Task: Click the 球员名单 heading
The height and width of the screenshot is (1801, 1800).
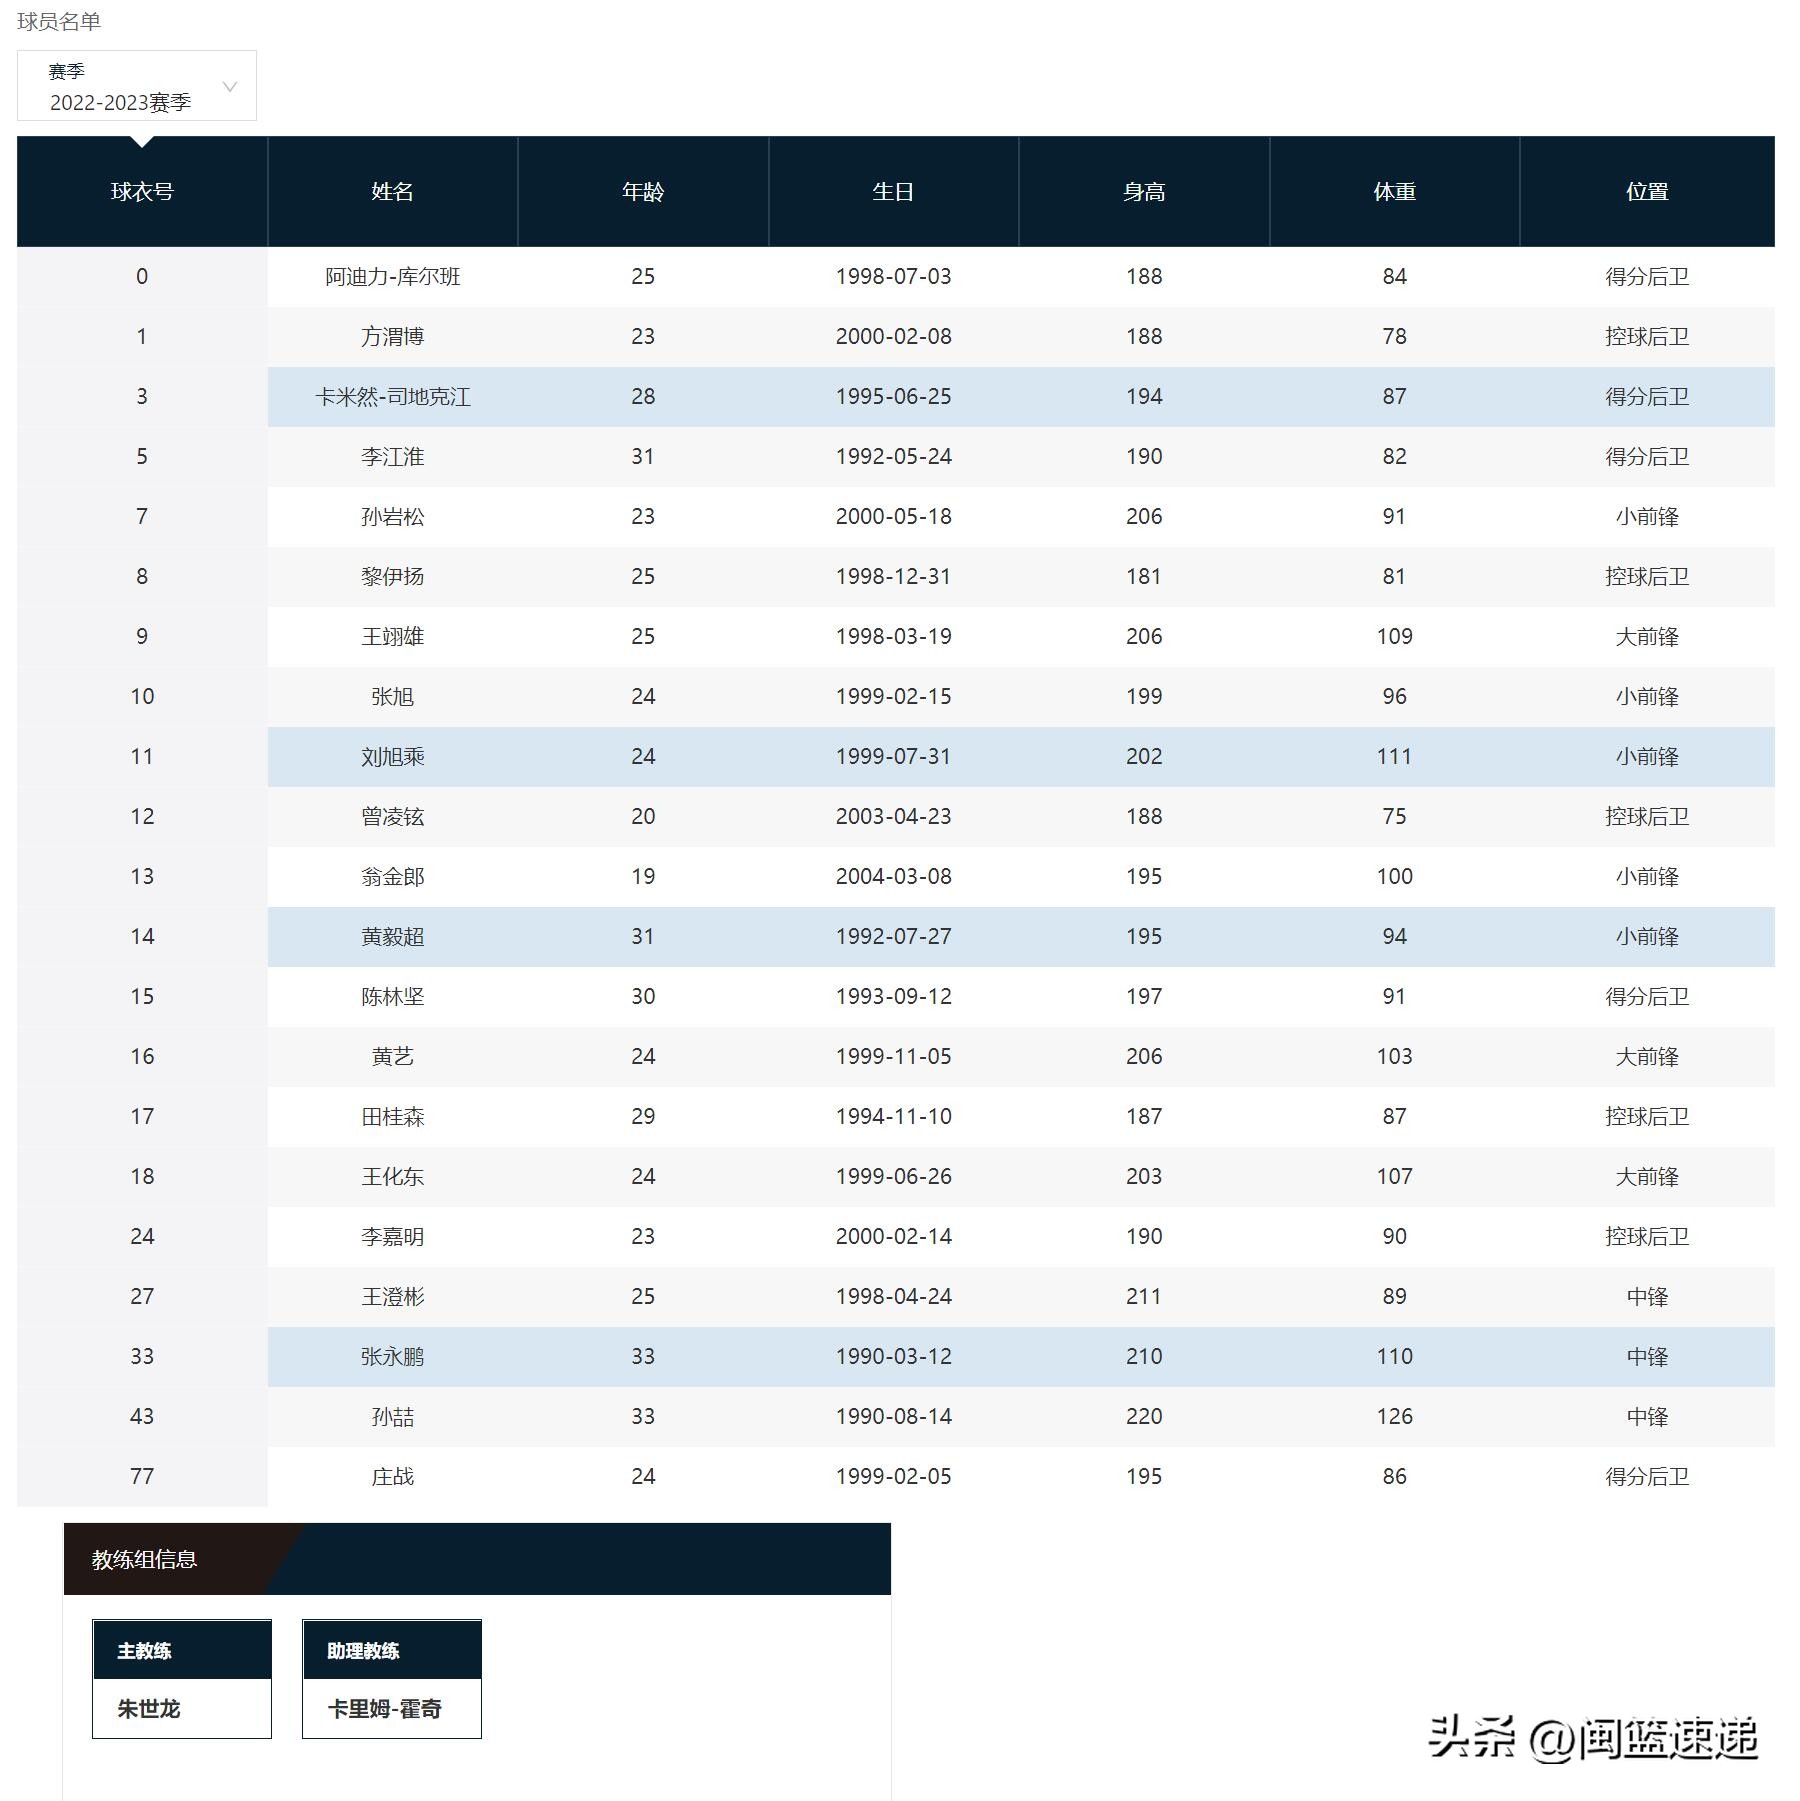Action: click(59, 21)
